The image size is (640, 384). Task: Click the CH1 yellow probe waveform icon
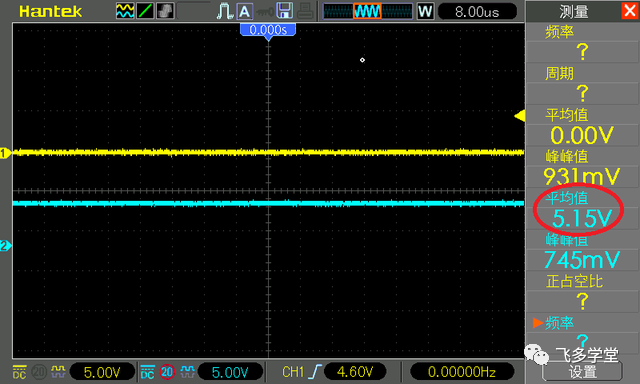58,371
